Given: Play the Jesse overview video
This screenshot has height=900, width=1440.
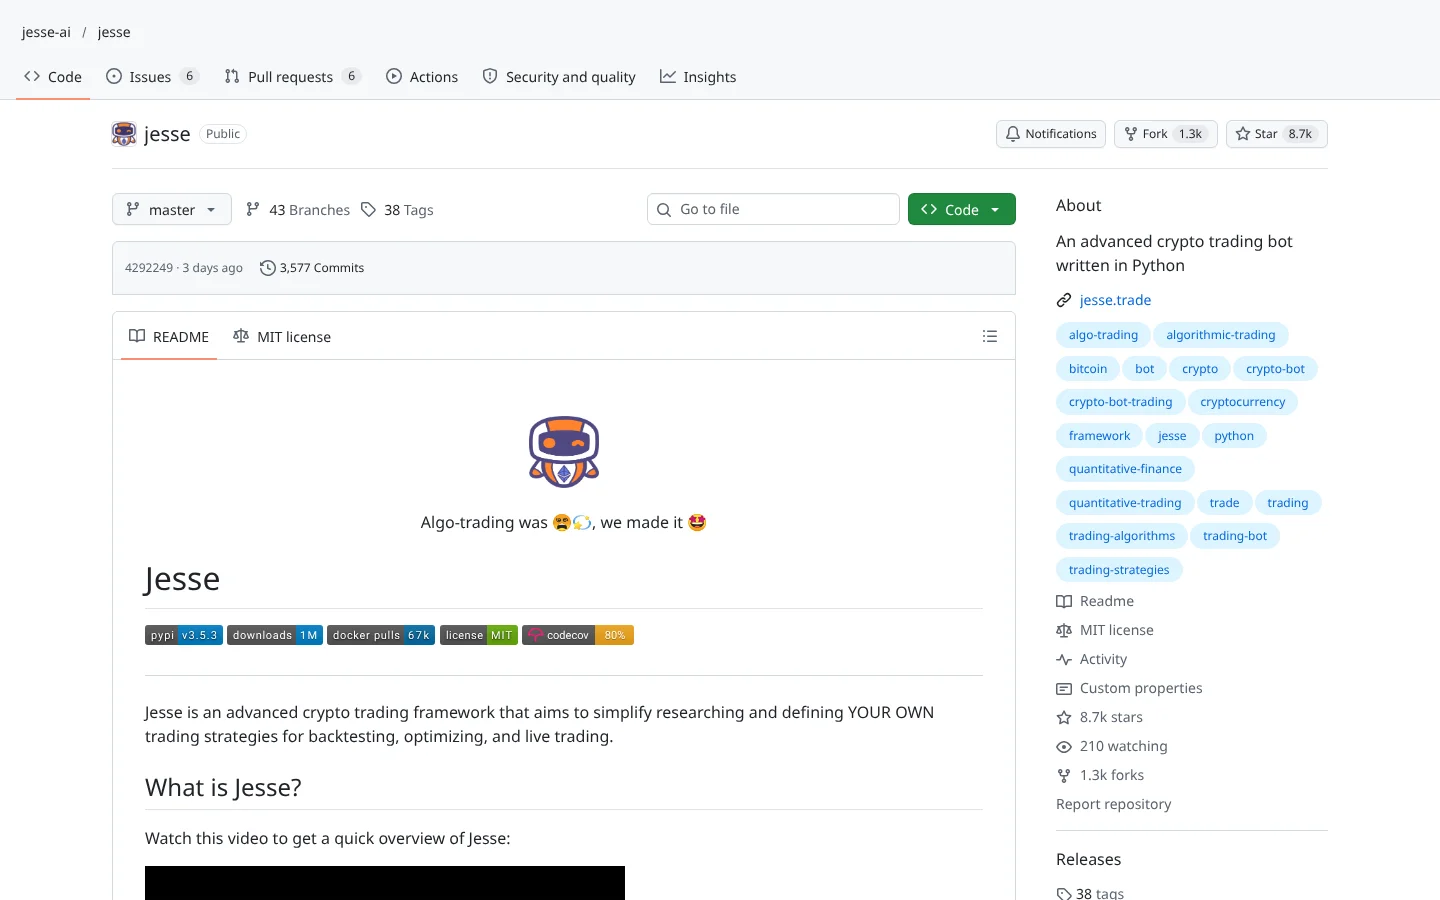Looking at the screenshot, I should pyautogui.click(x=385, y=883).
